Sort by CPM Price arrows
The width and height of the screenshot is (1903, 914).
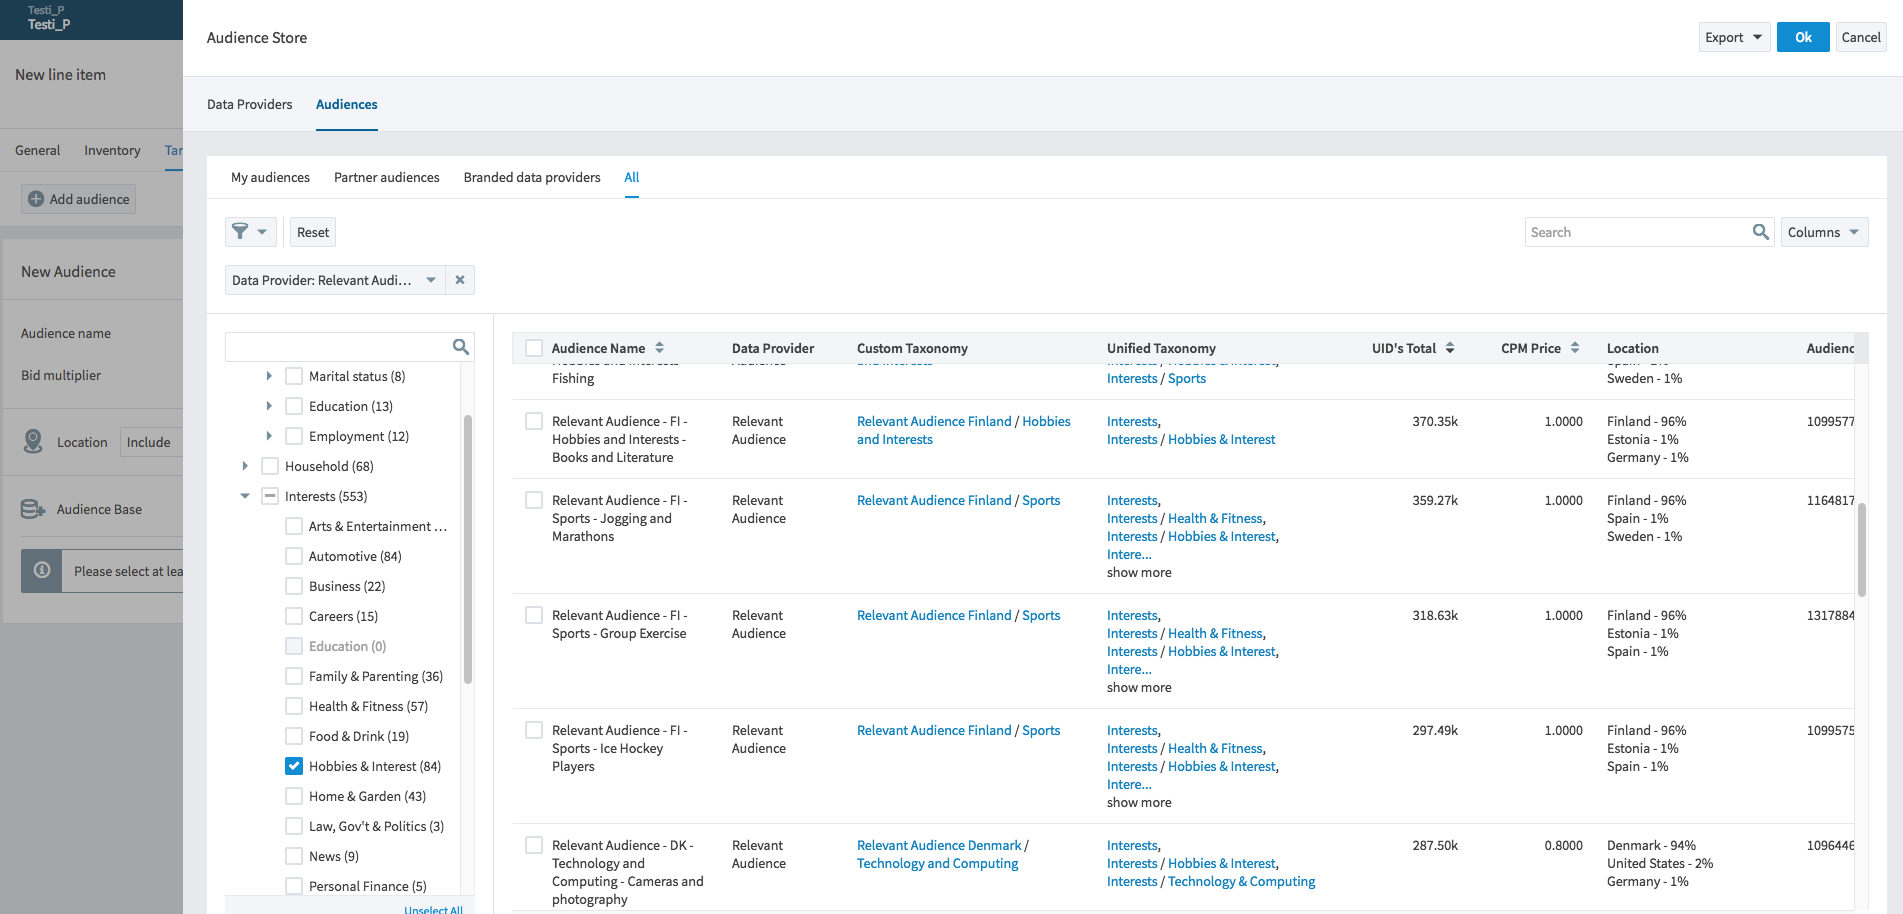[1575, 348]
